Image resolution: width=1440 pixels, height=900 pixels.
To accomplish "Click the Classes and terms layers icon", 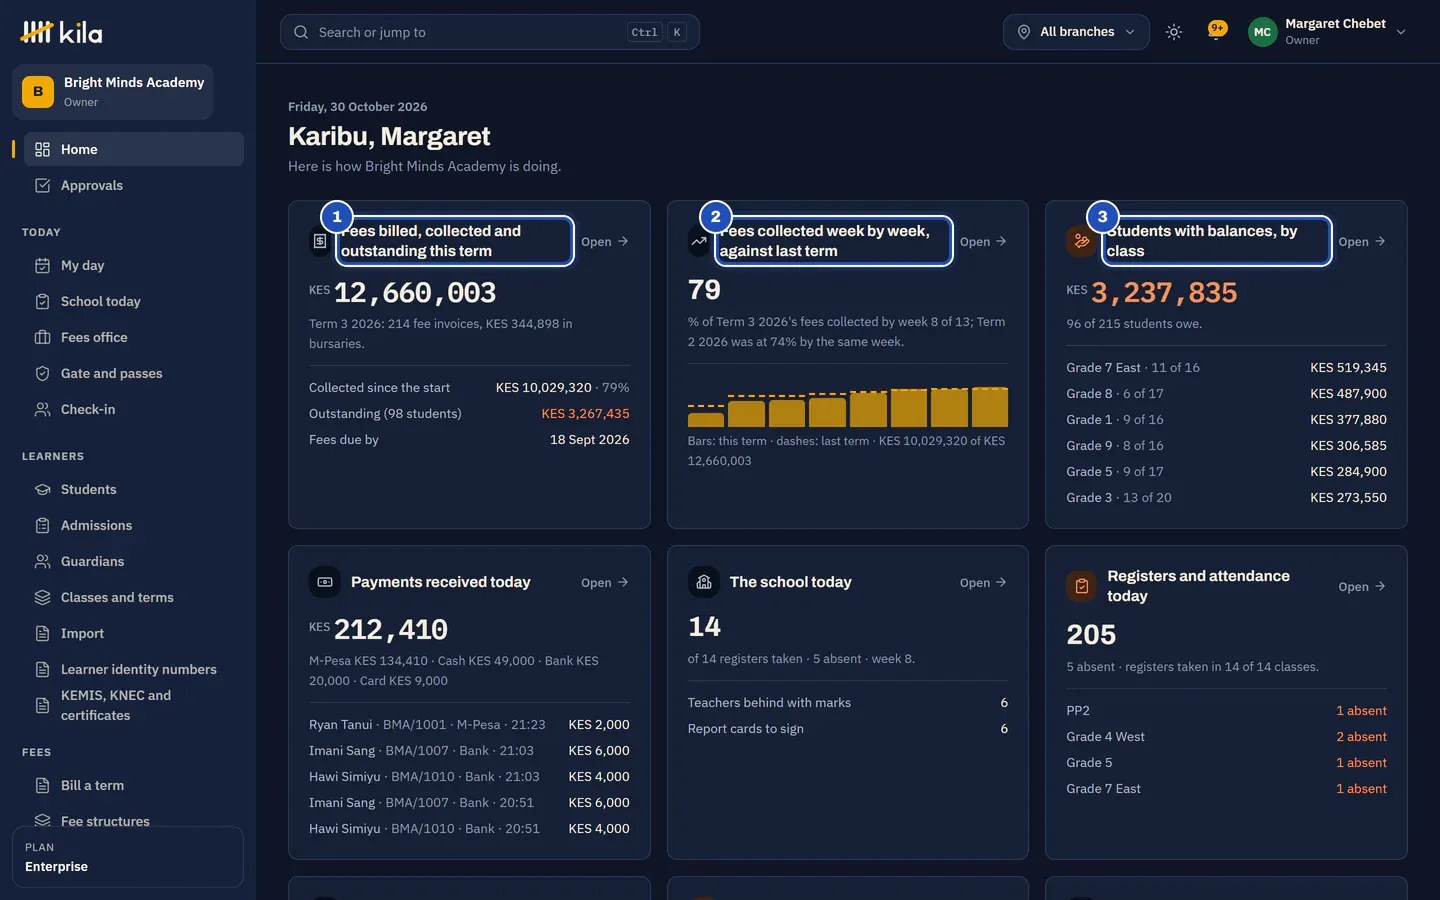I will 42,597.
